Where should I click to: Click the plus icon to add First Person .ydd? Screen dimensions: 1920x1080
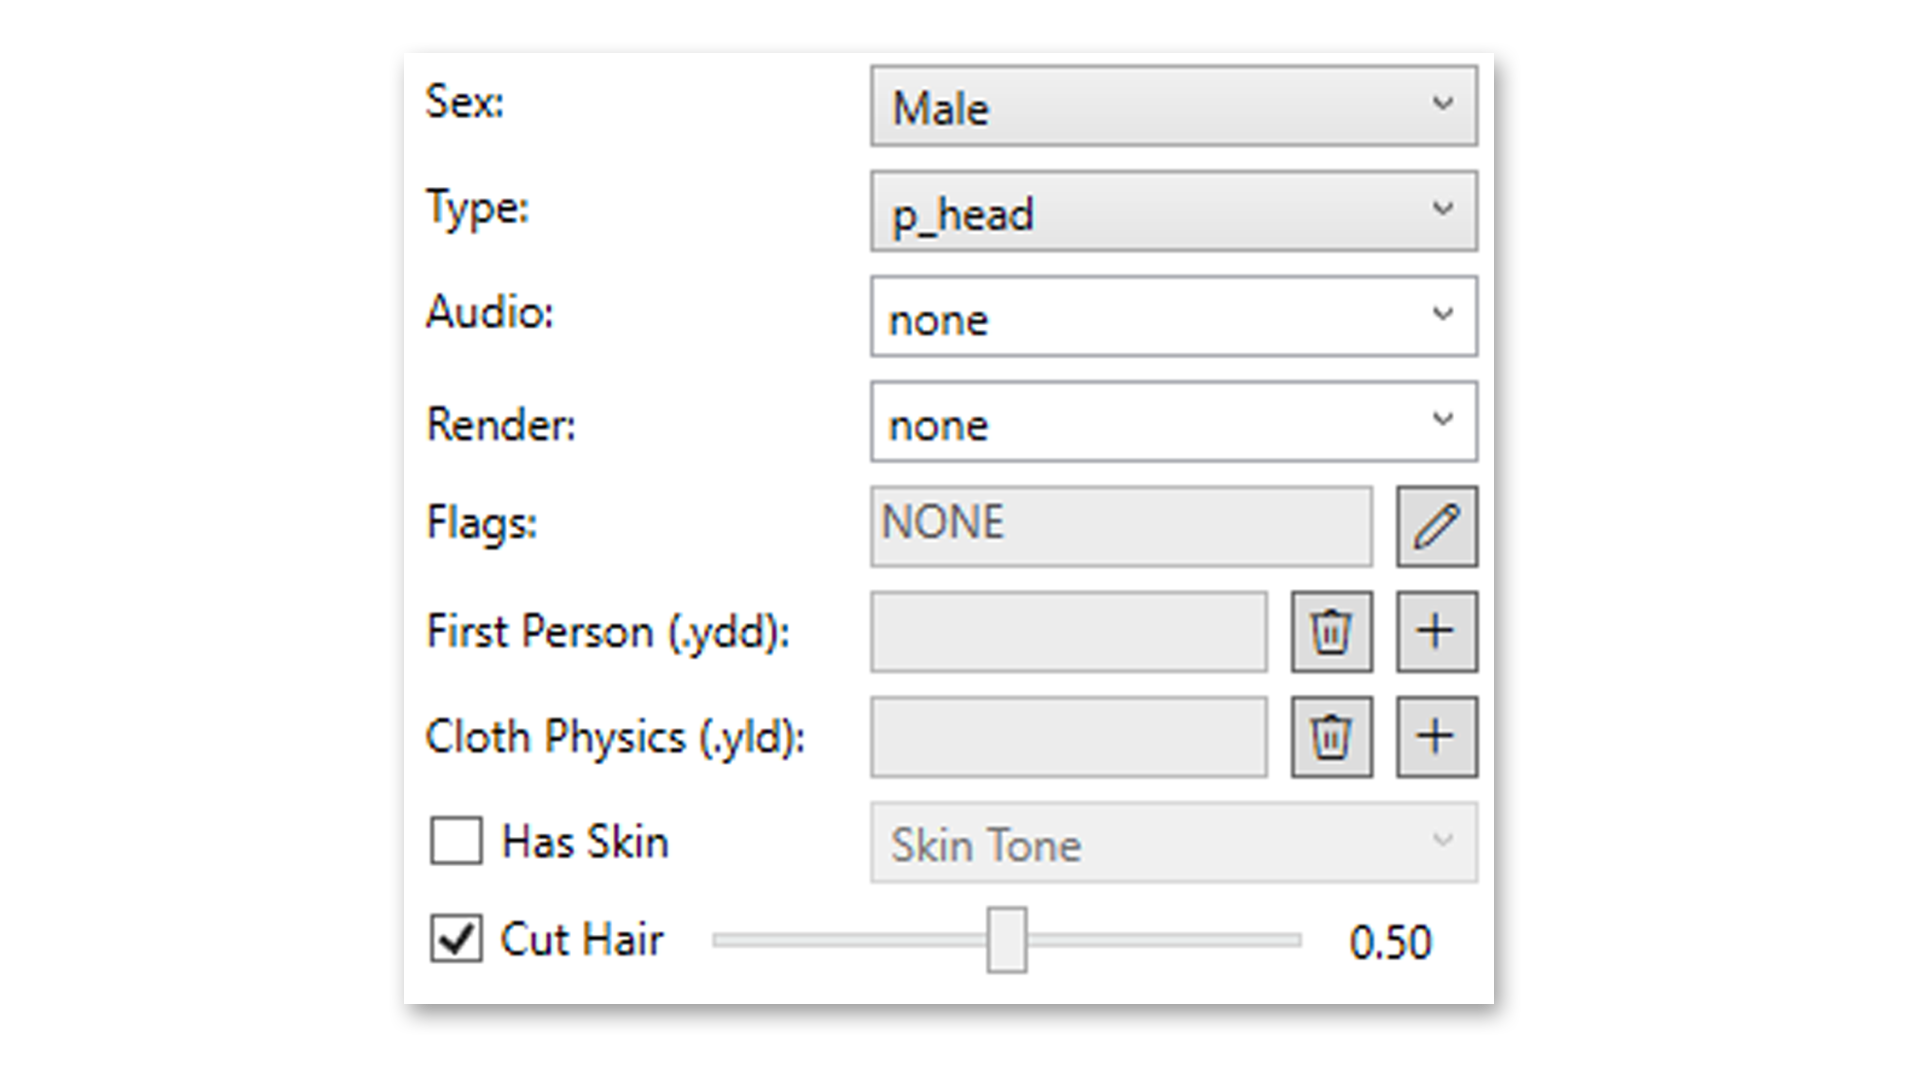pos(1436,632)
